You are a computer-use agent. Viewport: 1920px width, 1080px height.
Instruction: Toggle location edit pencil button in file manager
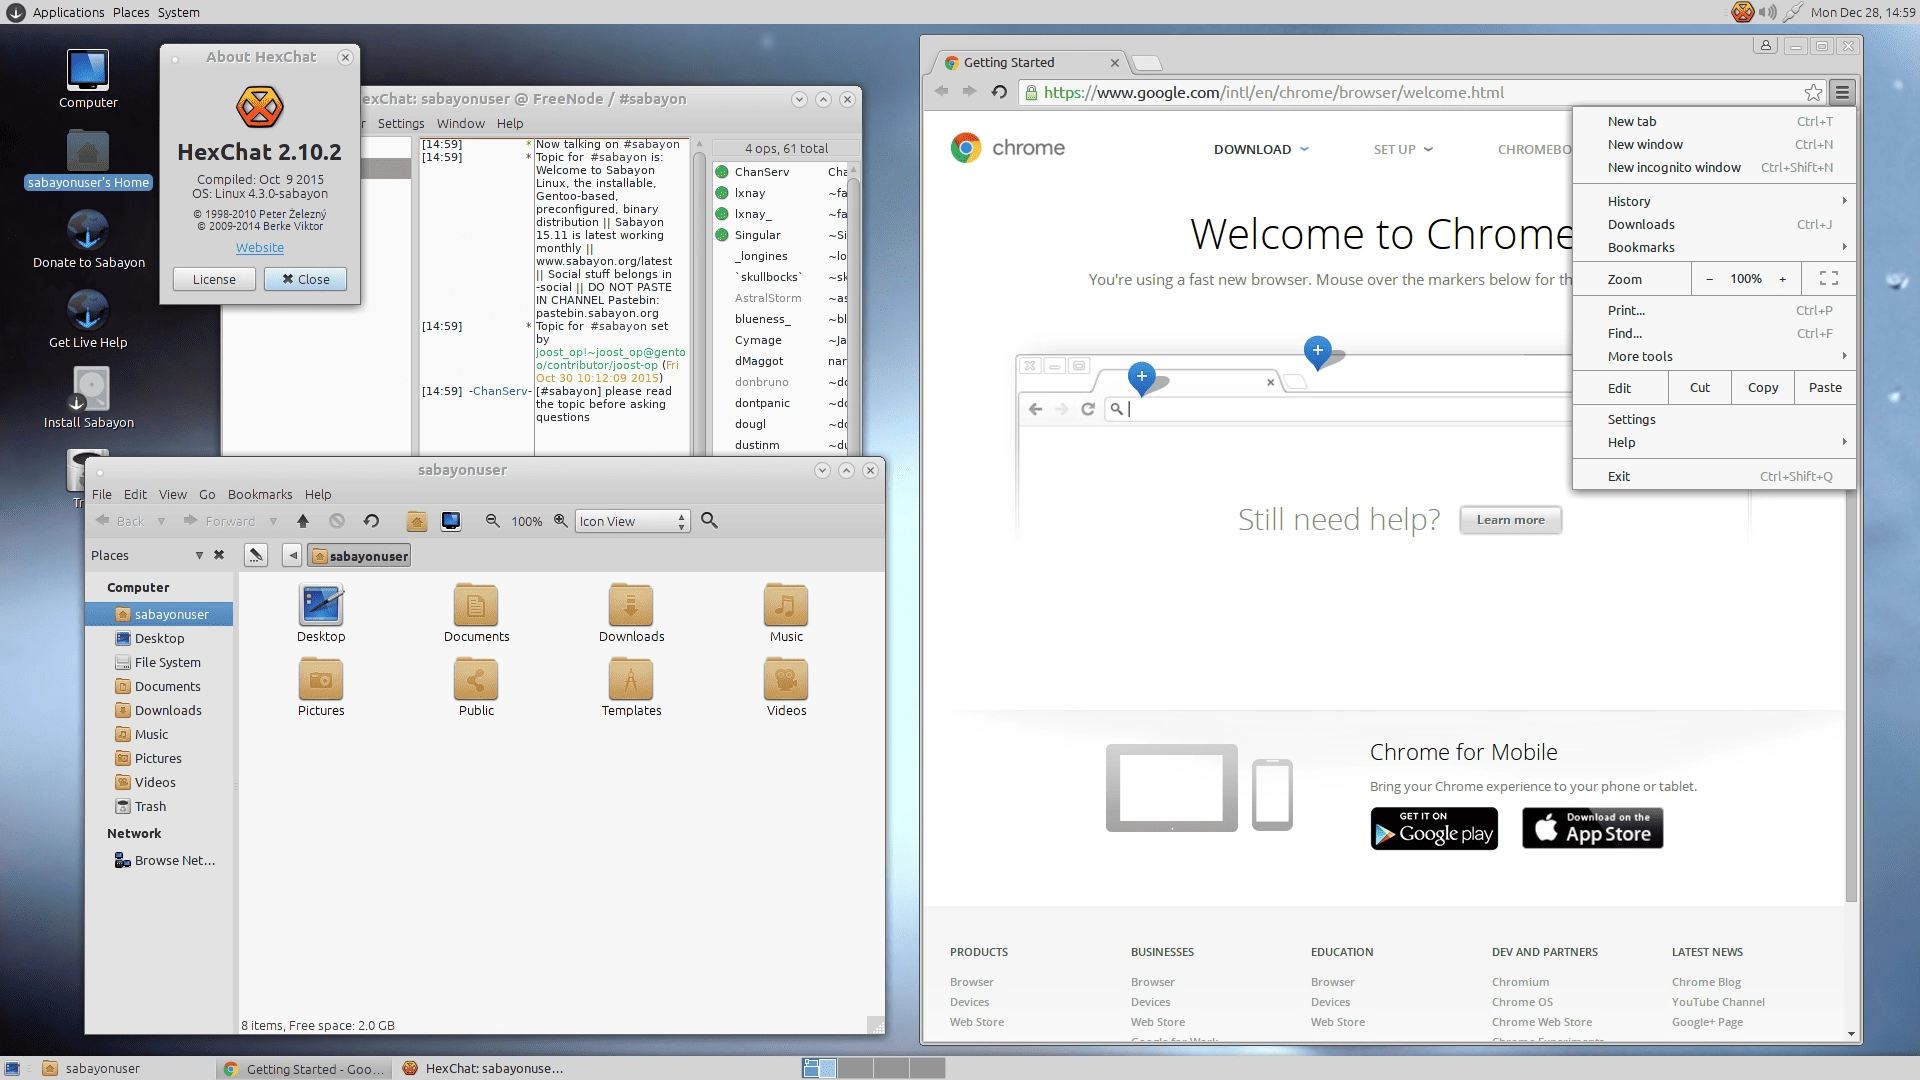coord(256,555)
